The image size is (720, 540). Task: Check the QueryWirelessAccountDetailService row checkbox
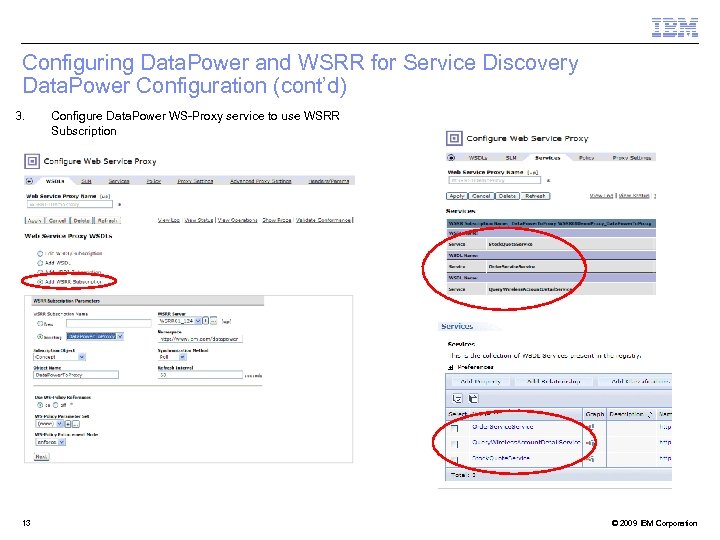click(x=455, y=444)
